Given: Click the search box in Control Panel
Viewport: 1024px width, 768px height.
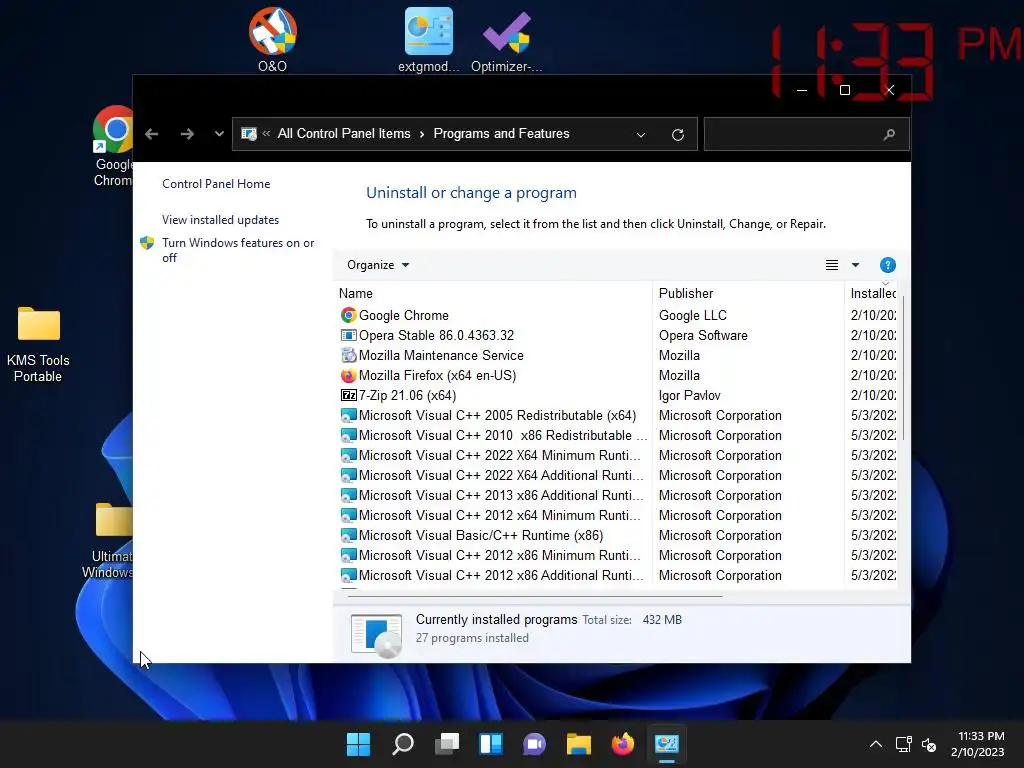Looking at the screenshot, I should point(806,135).
